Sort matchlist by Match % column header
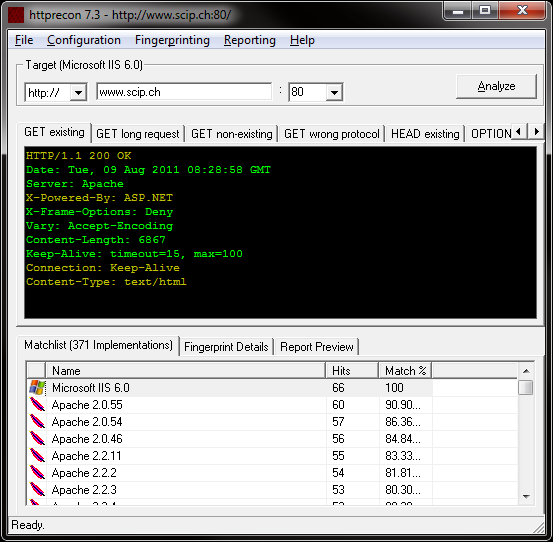 pos(405,371)
